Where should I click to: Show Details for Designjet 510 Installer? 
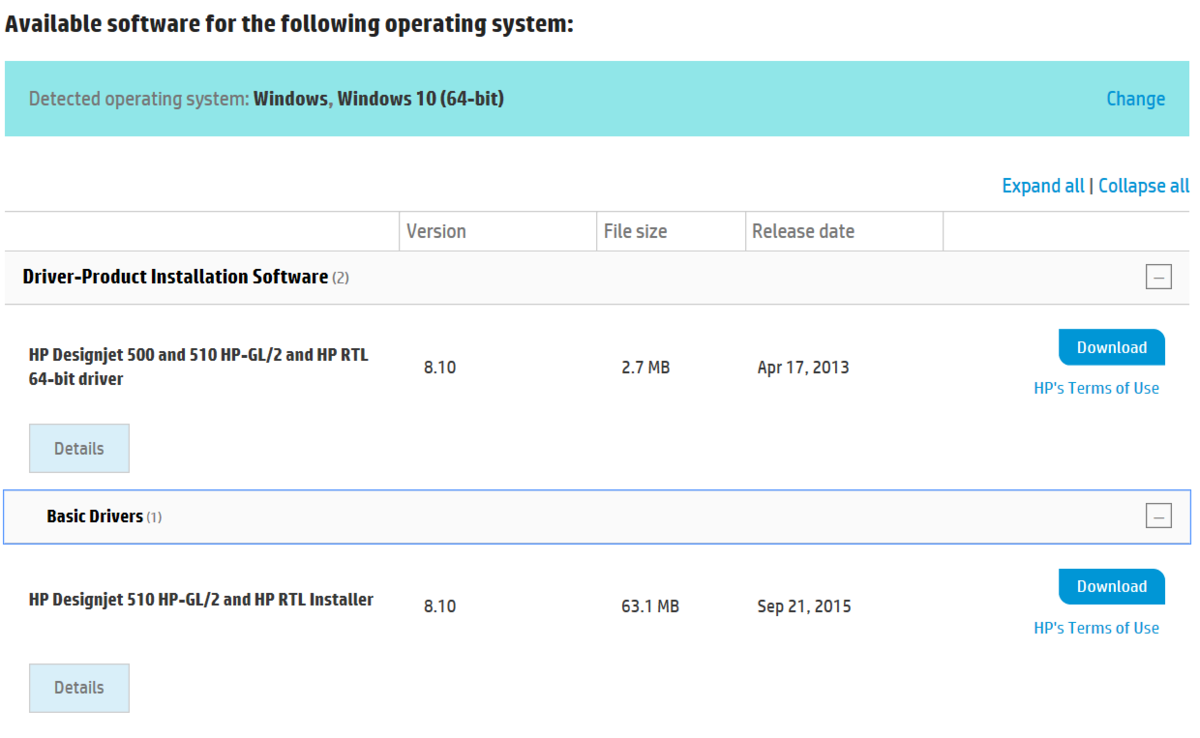point(79,688)
